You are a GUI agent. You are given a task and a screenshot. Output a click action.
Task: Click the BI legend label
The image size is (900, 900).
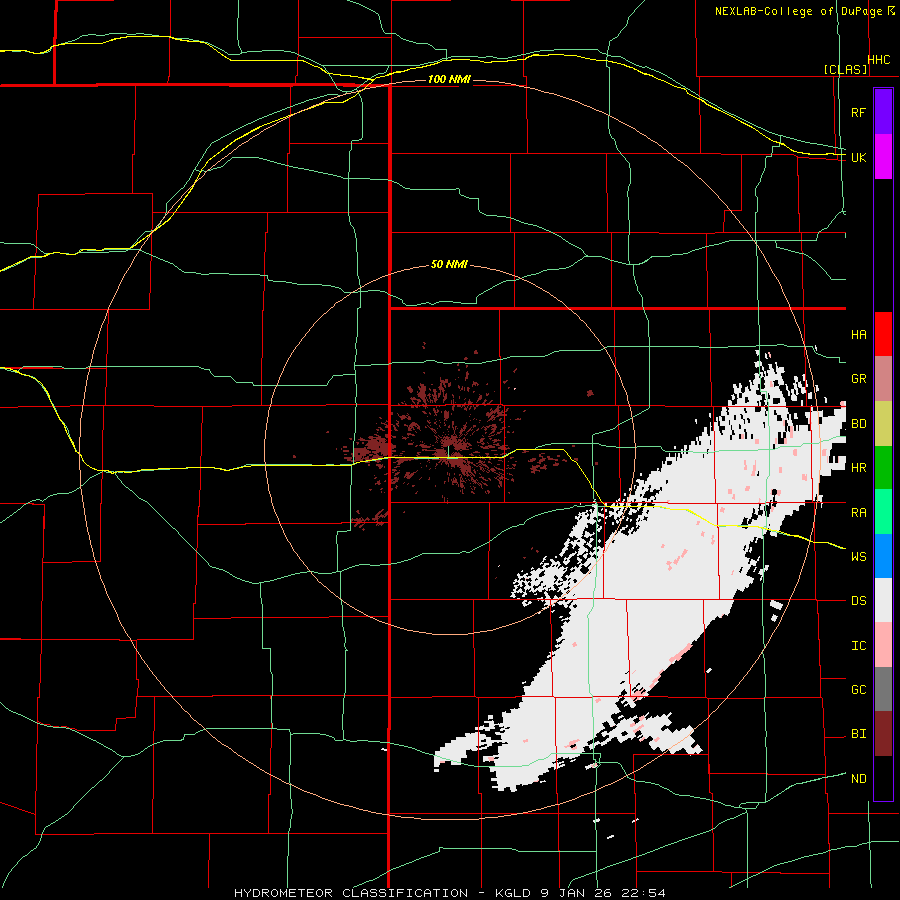coord(858,734)
